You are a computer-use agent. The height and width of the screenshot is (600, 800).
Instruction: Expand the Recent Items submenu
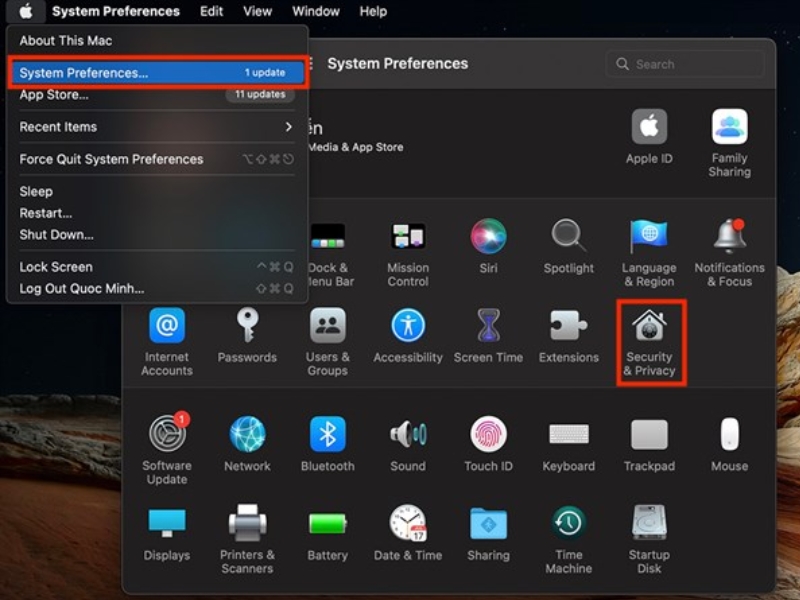tap(157, 127)
